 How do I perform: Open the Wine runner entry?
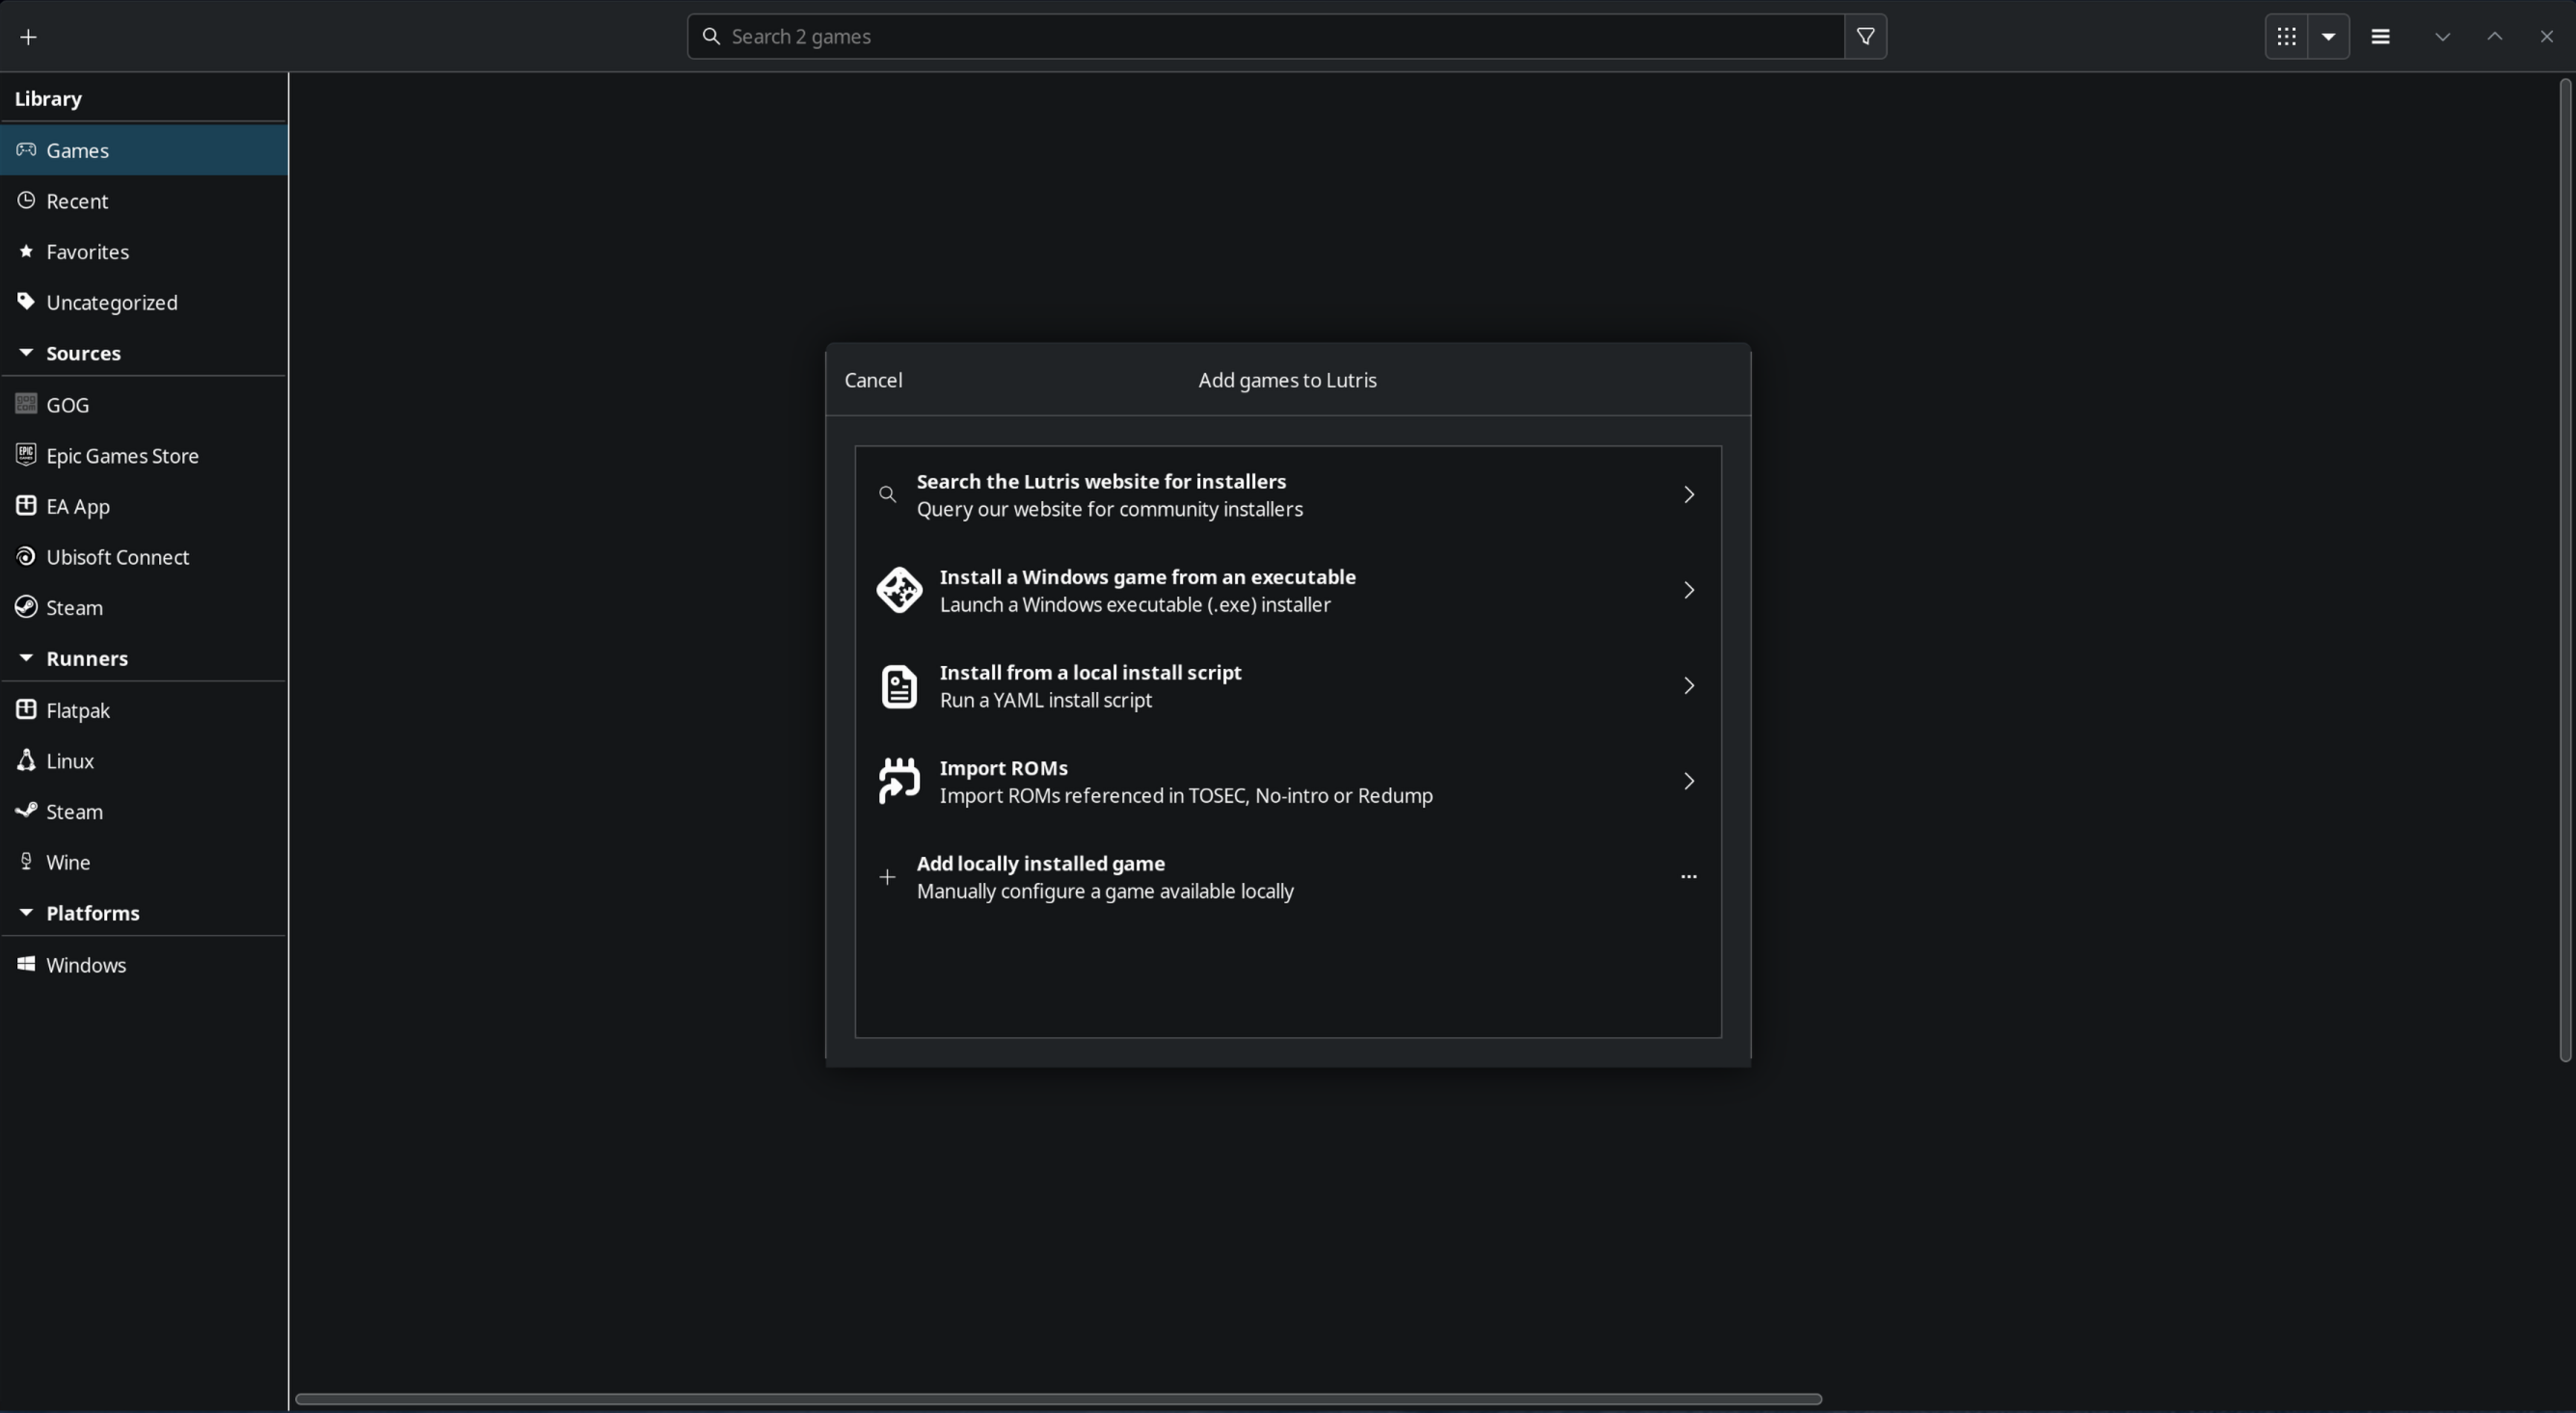tap(68, 862)
